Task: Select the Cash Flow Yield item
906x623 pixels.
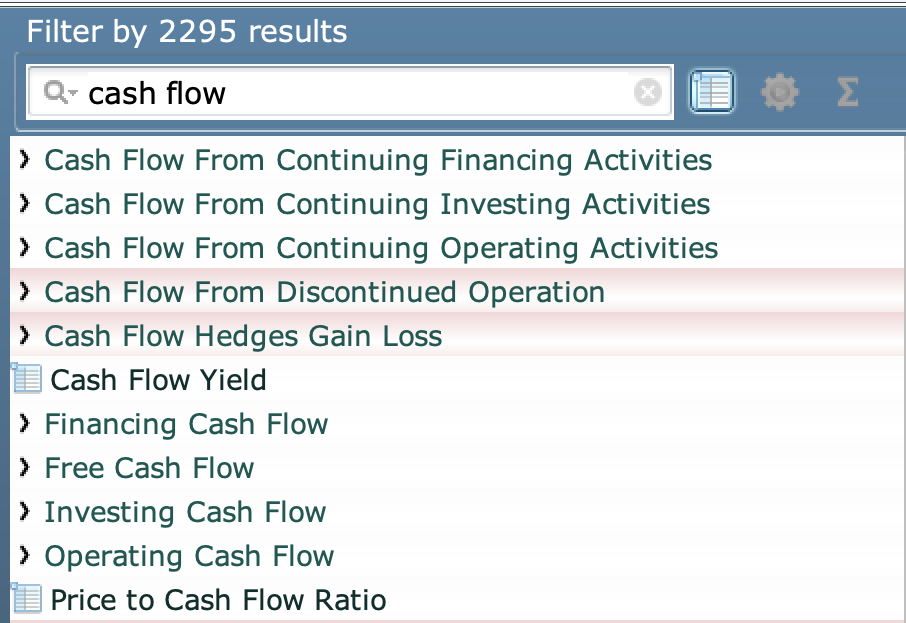Action: point(158,380)
